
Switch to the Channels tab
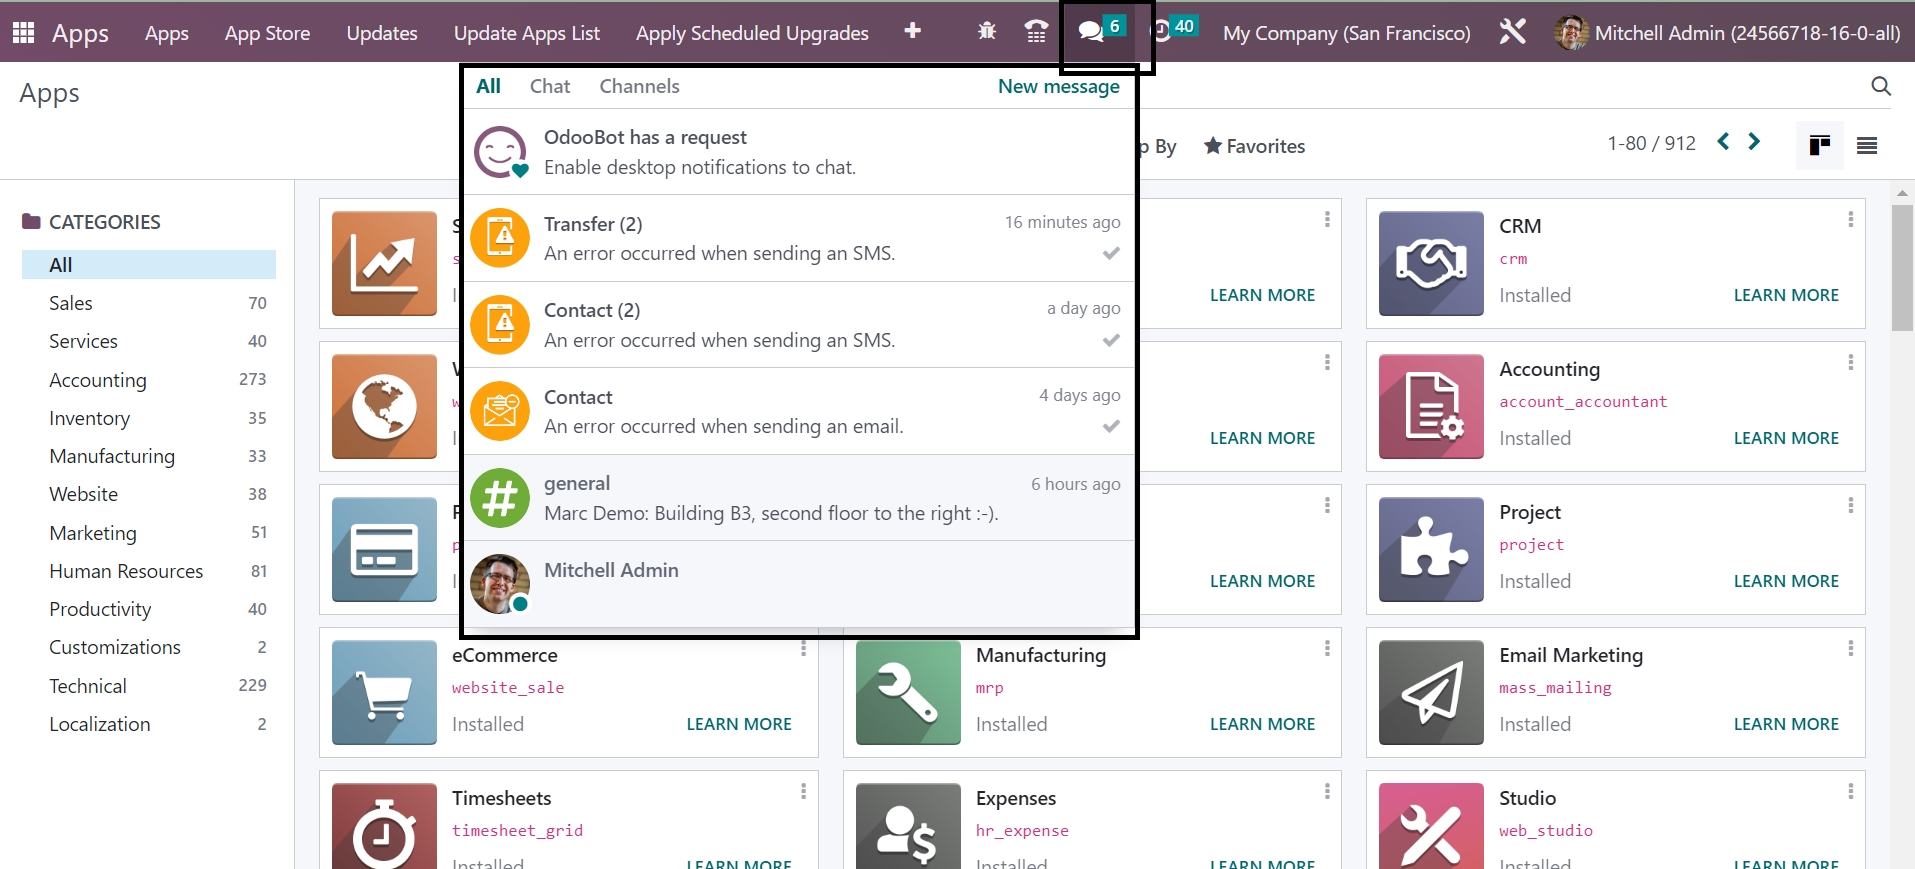639,87
